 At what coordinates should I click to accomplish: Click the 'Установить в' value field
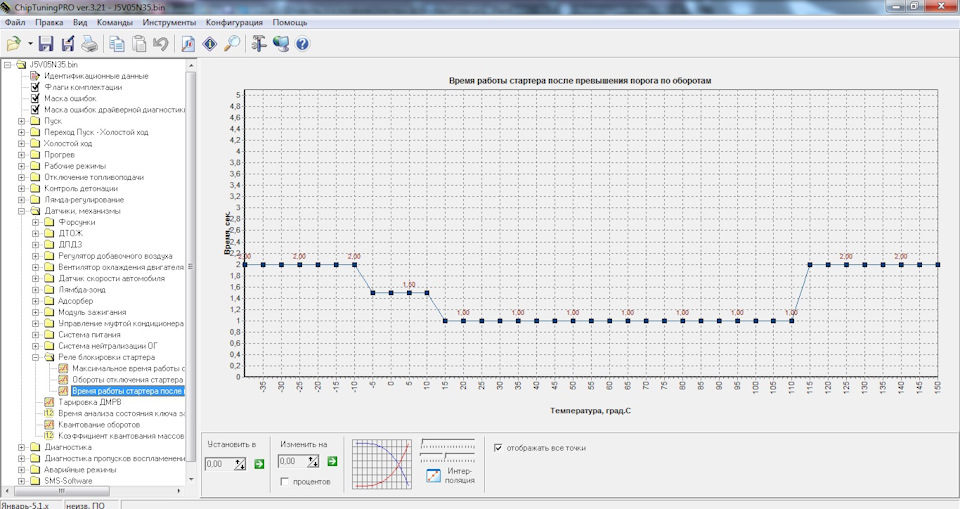(x=219, y=464)
